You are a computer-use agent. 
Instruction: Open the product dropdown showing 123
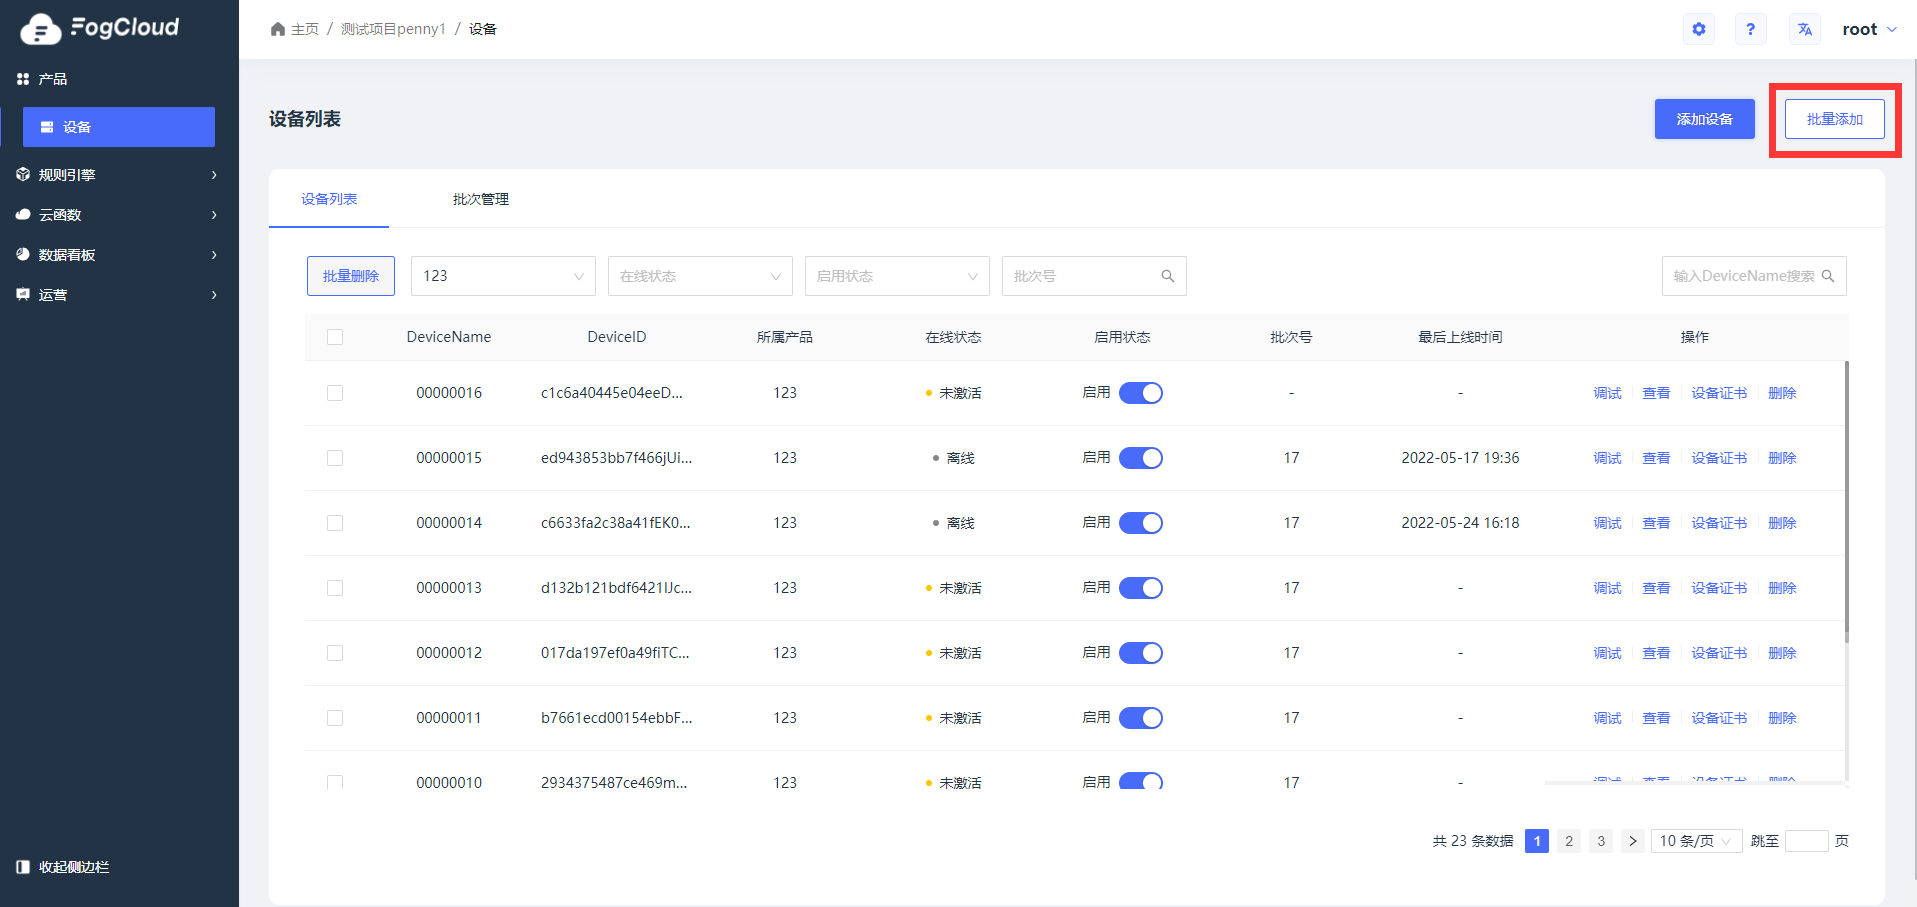pos(503,276)
